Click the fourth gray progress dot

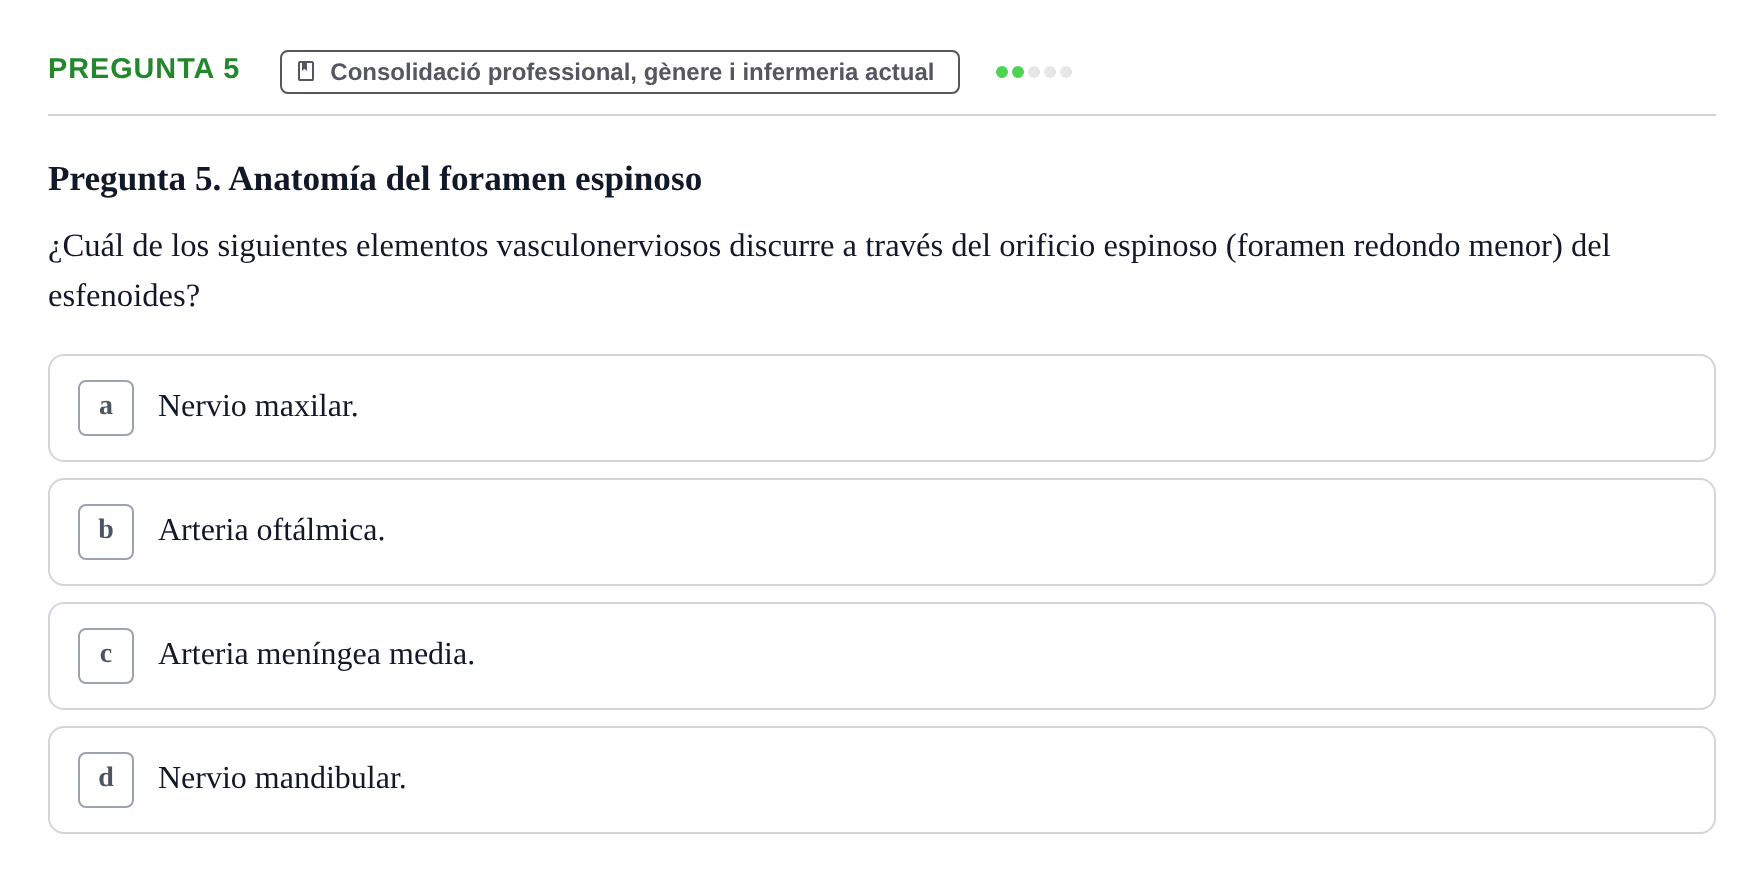tap(1050, 72)
